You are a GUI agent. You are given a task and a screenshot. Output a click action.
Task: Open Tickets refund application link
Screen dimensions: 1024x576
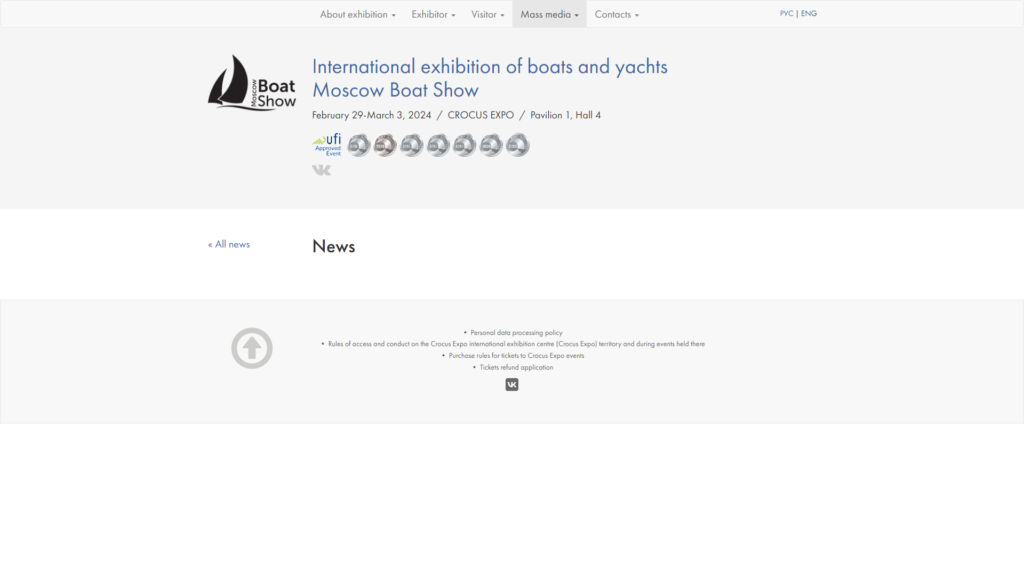tap(516, 367)
